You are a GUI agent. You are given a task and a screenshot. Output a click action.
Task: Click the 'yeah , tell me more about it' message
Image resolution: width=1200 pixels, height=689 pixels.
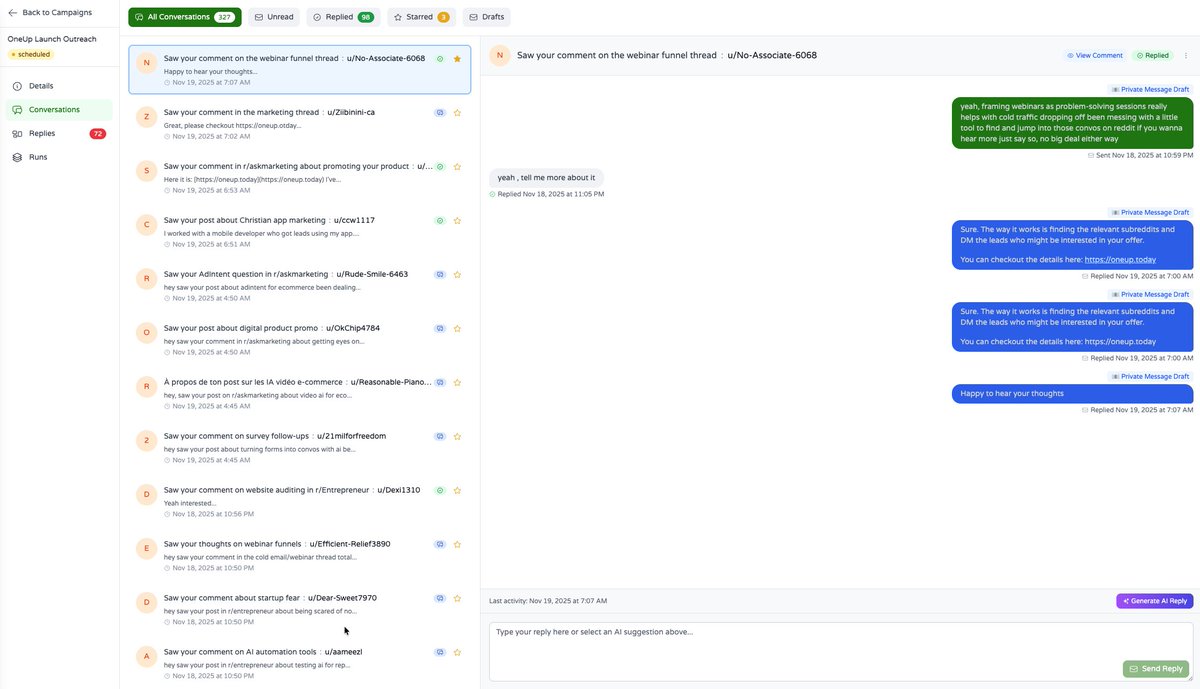546,177
